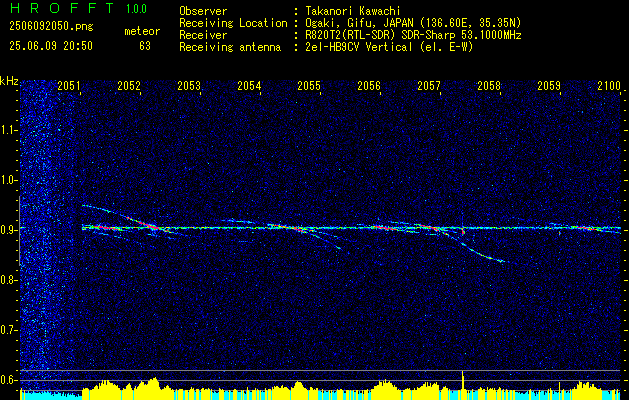629x400 pixels.
Task: Click the 2100 time axis marker
Action: (609, 85)
